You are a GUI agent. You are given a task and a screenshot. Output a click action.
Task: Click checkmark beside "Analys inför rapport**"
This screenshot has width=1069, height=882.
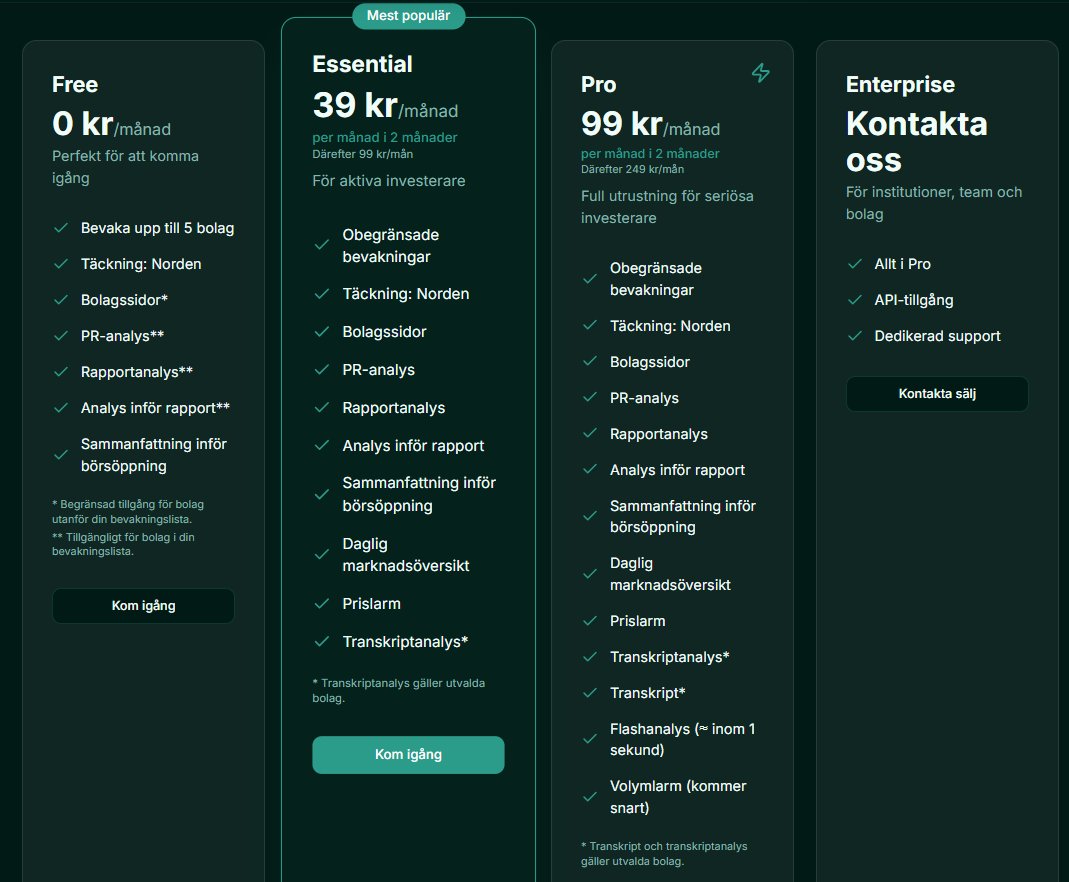[x=61, y=408]
